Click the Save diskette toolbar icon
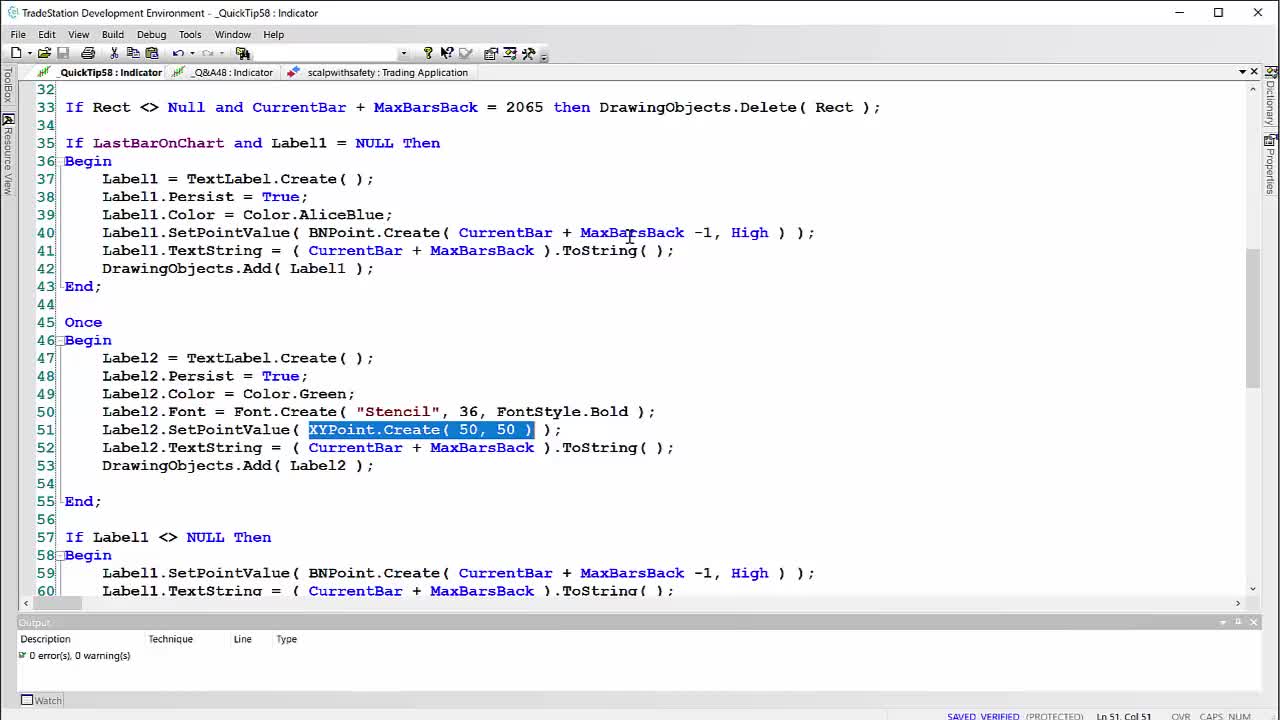 [63, 53]
